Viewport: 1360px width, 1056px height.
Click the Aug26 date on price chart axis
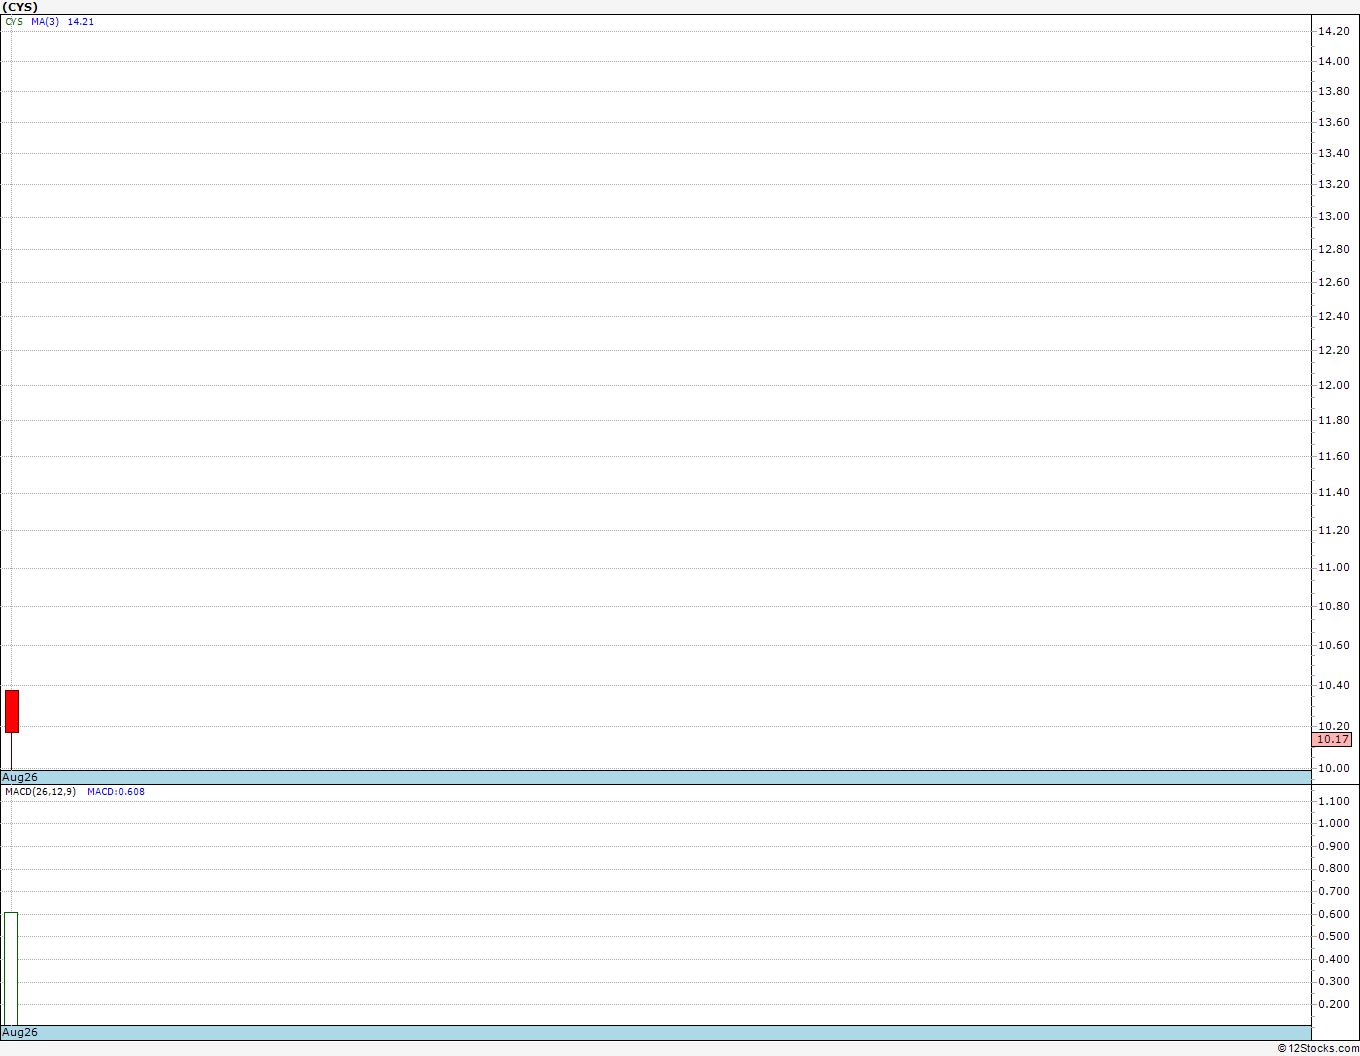pos(20,777)
